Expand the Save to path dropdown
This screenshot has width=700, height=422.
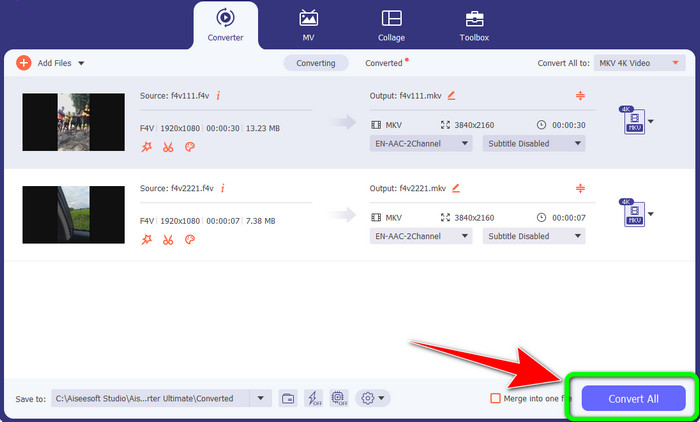point(261,398)
